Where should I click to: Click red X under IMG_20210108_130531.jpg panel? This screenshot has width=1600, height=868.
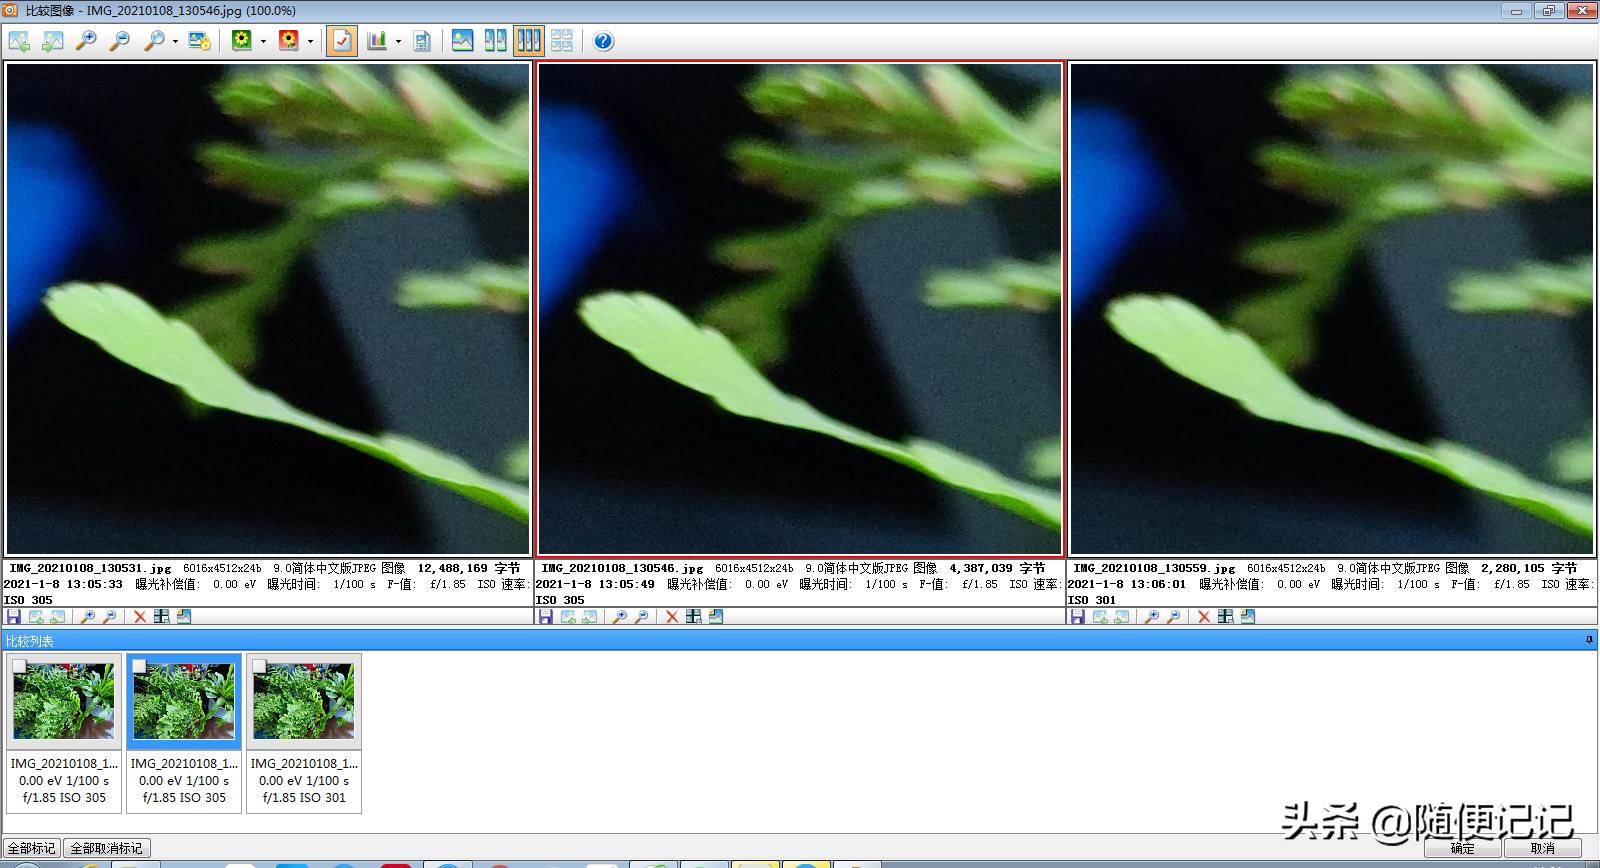click(140, 617)
